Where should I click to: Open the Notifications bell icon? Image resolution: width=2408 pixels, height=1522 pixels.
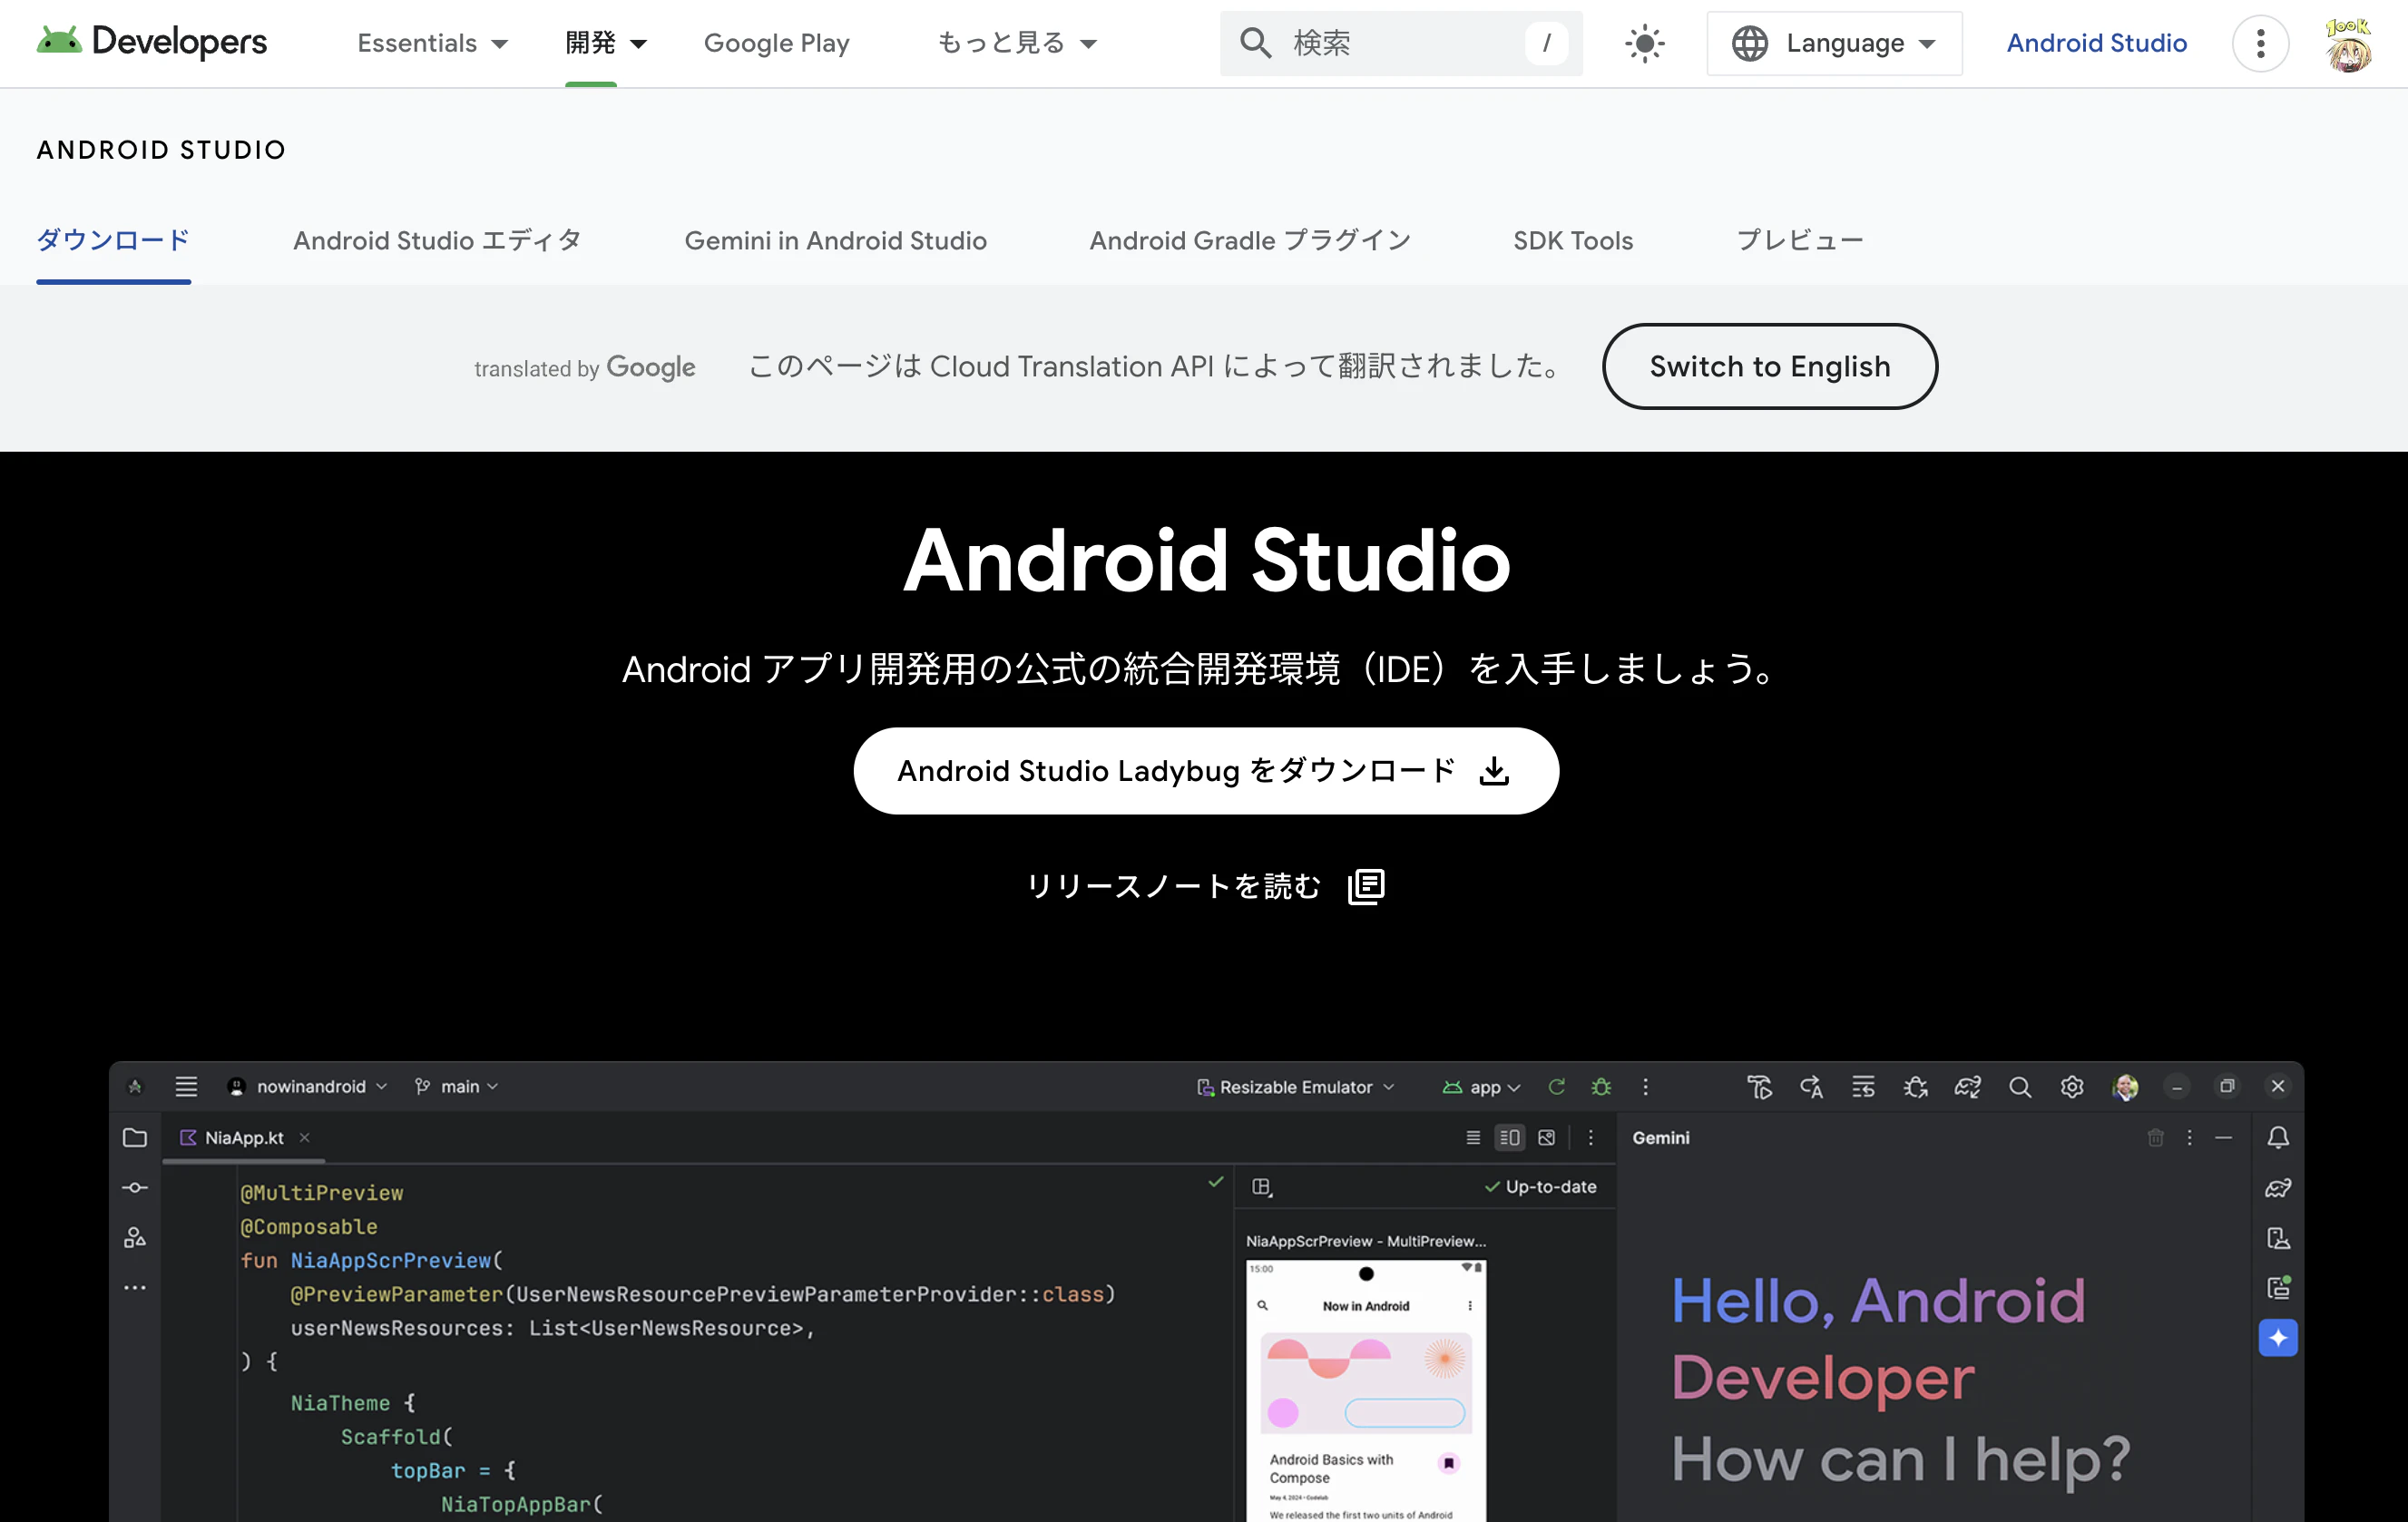coord(2278,1137)
